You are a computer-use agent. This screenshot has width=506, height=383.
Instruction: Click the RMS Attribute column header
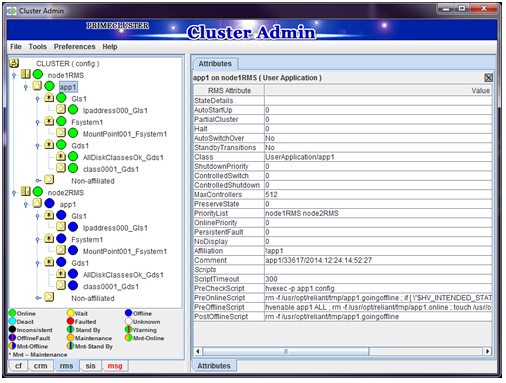(x=229, y=91)
